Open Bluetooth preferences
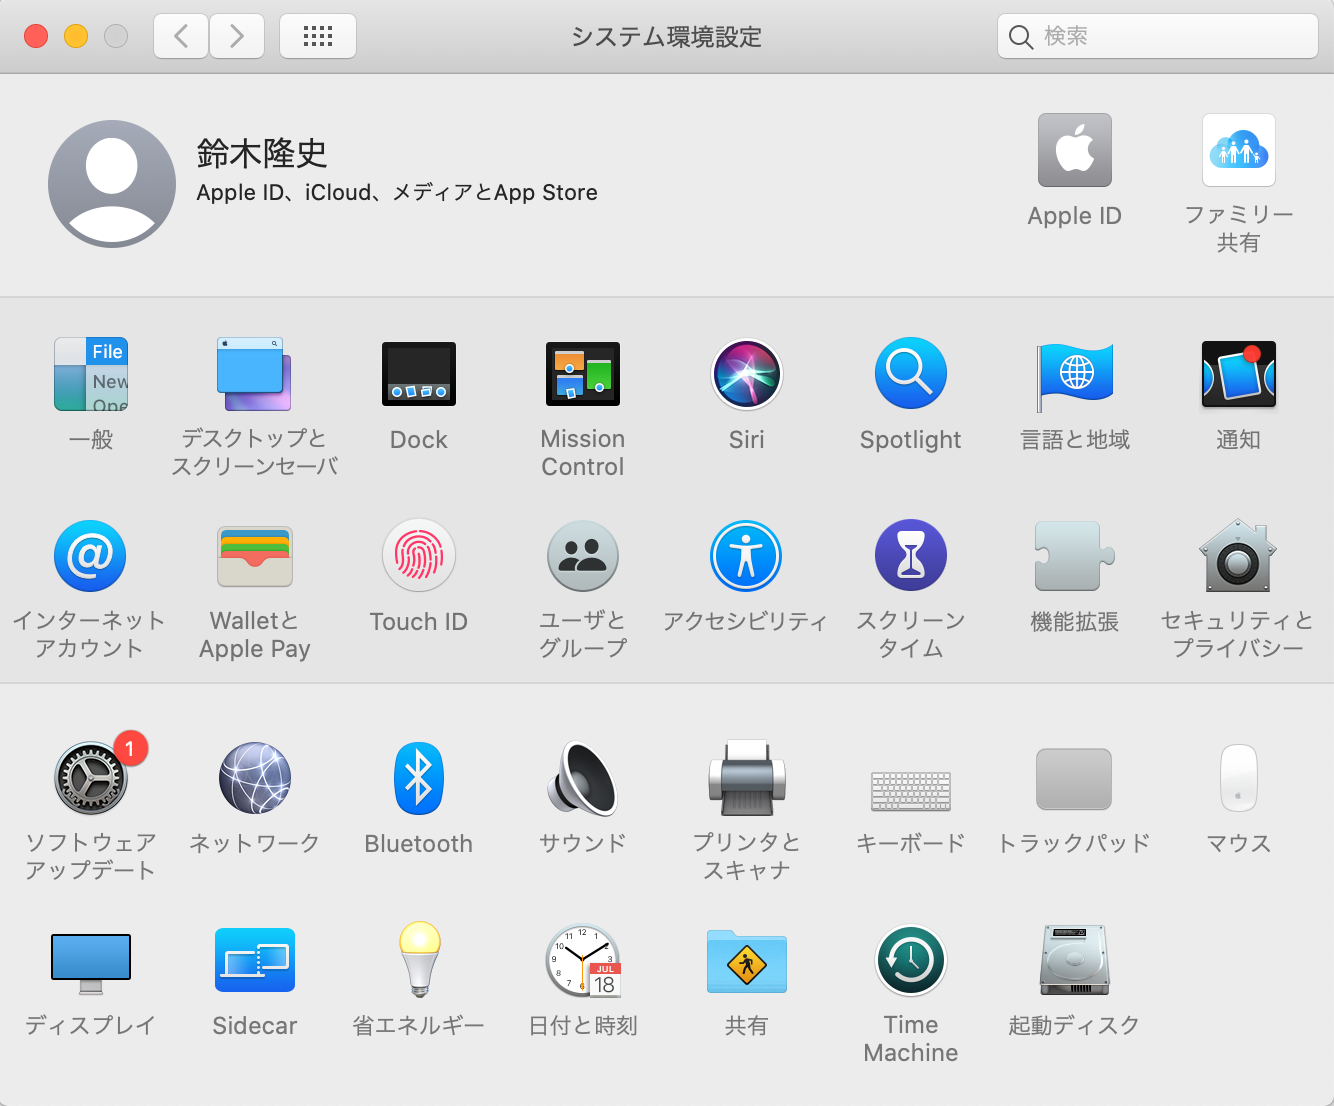Viewport: 1334px width, 1106px height. pos(418,779)
